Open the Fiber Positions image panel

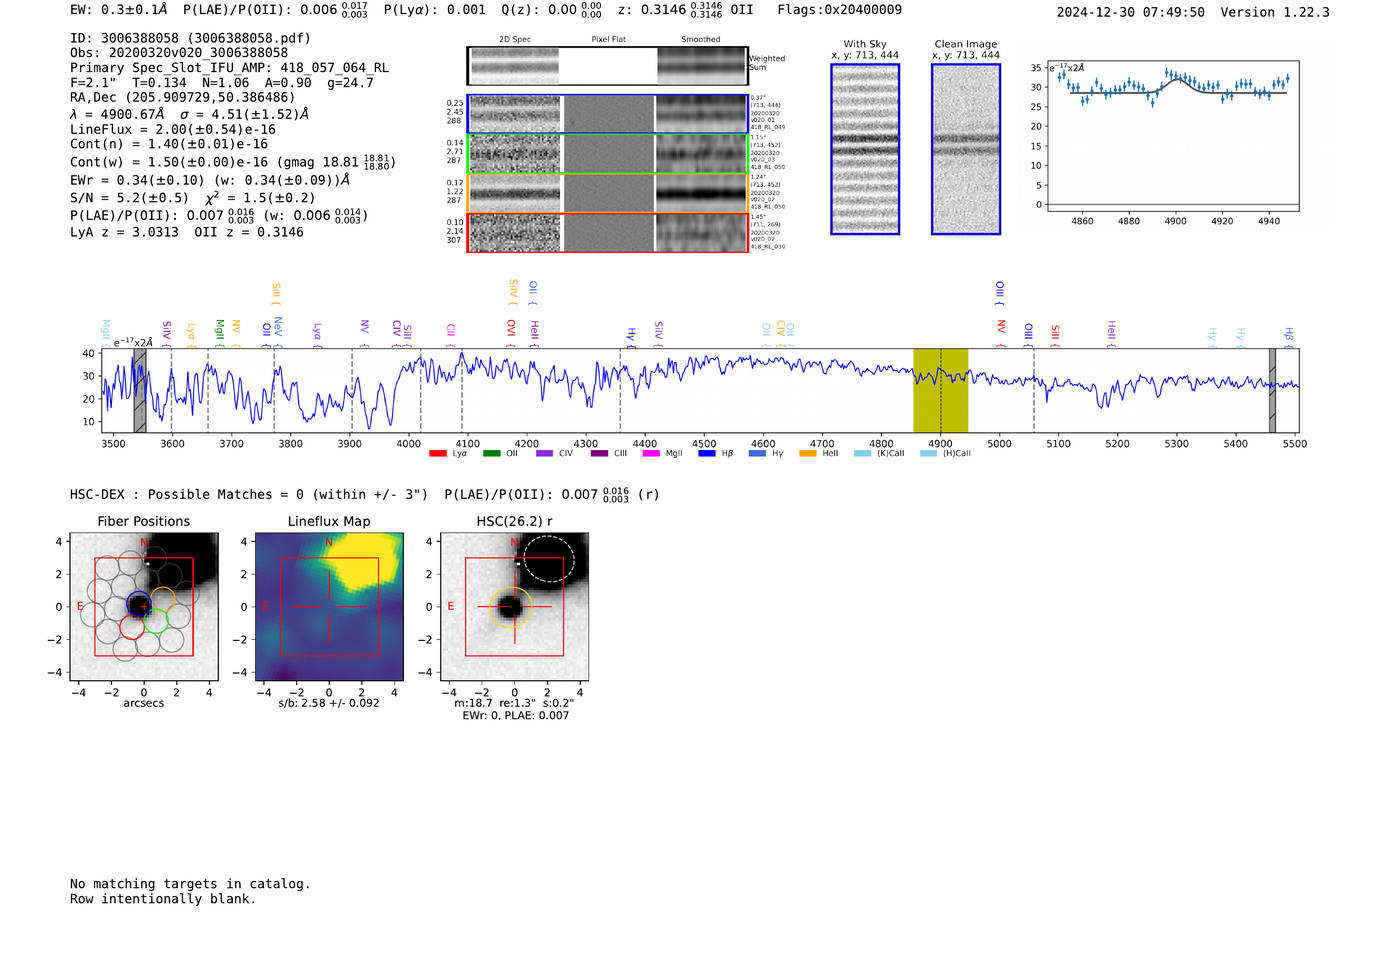coord(144,607)
